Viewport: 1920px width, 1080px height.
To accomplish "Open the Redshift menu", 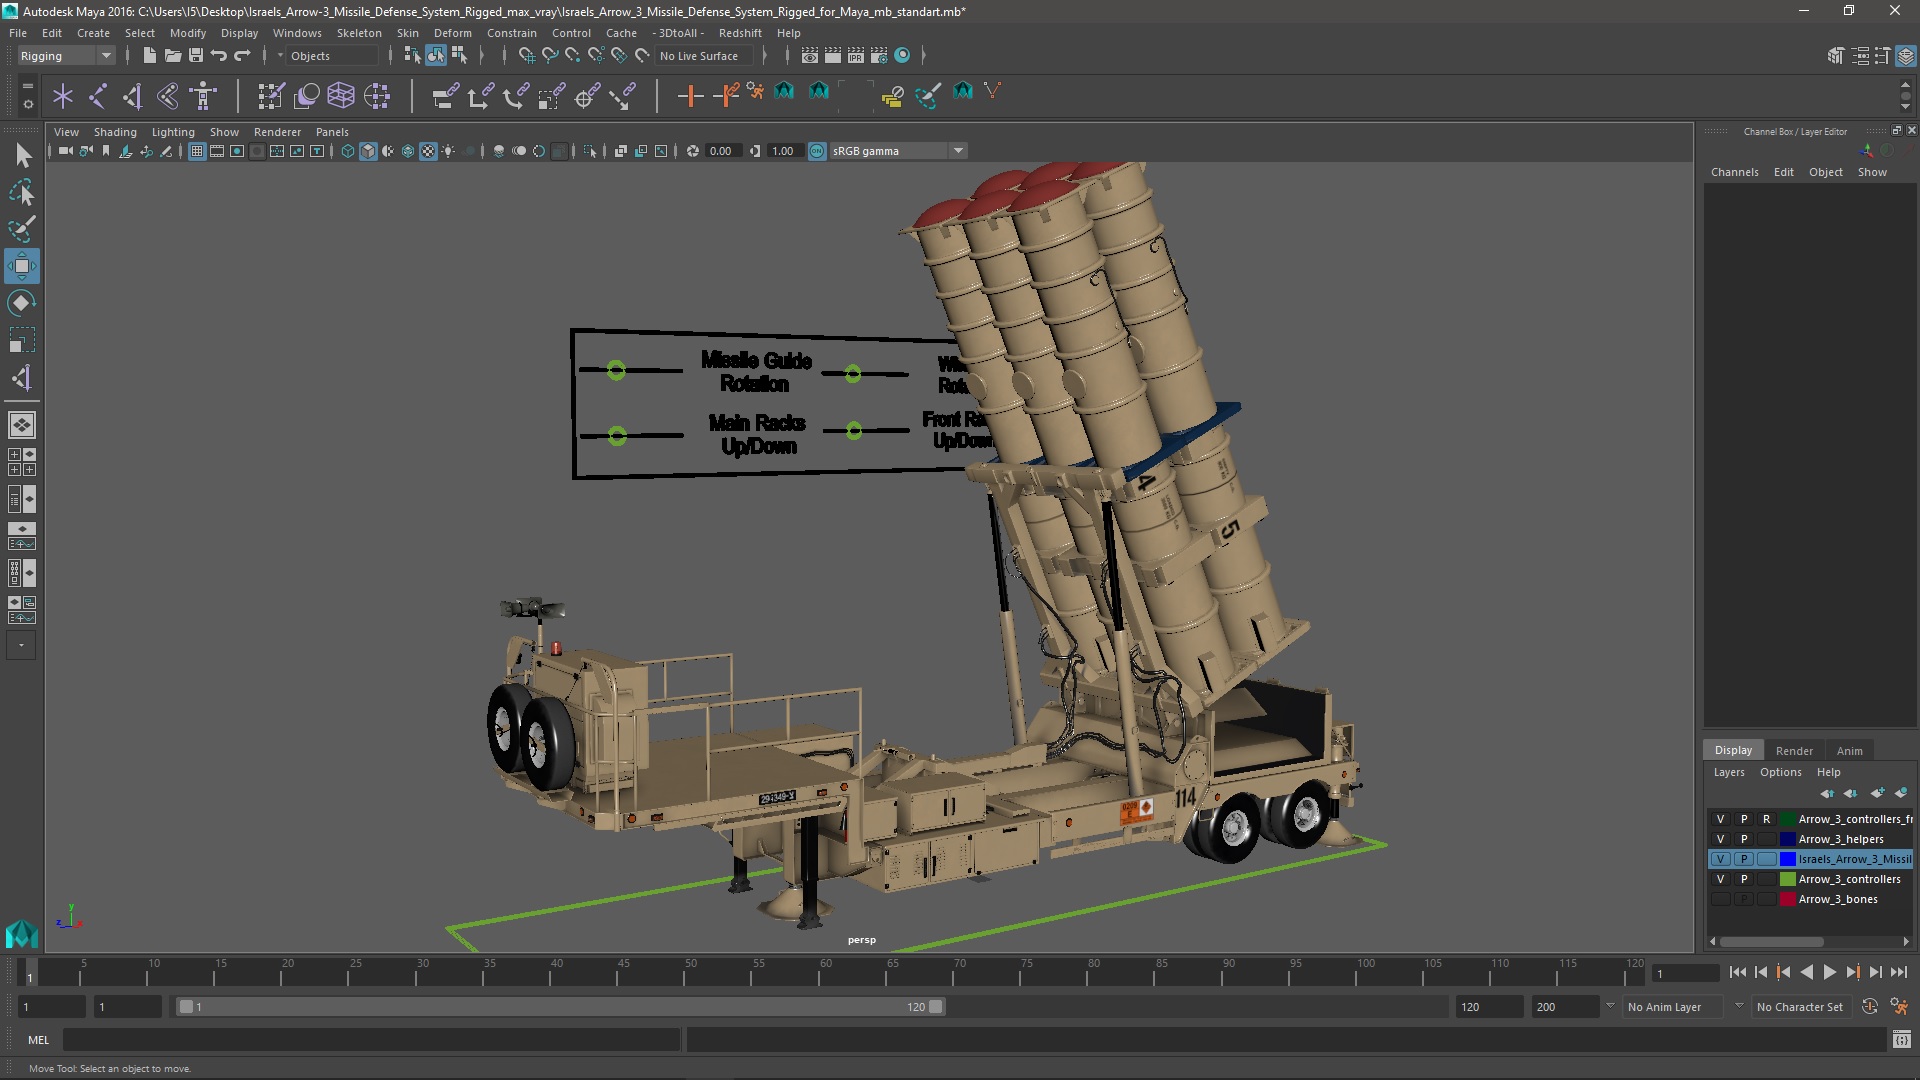I will tap(740, 33).
